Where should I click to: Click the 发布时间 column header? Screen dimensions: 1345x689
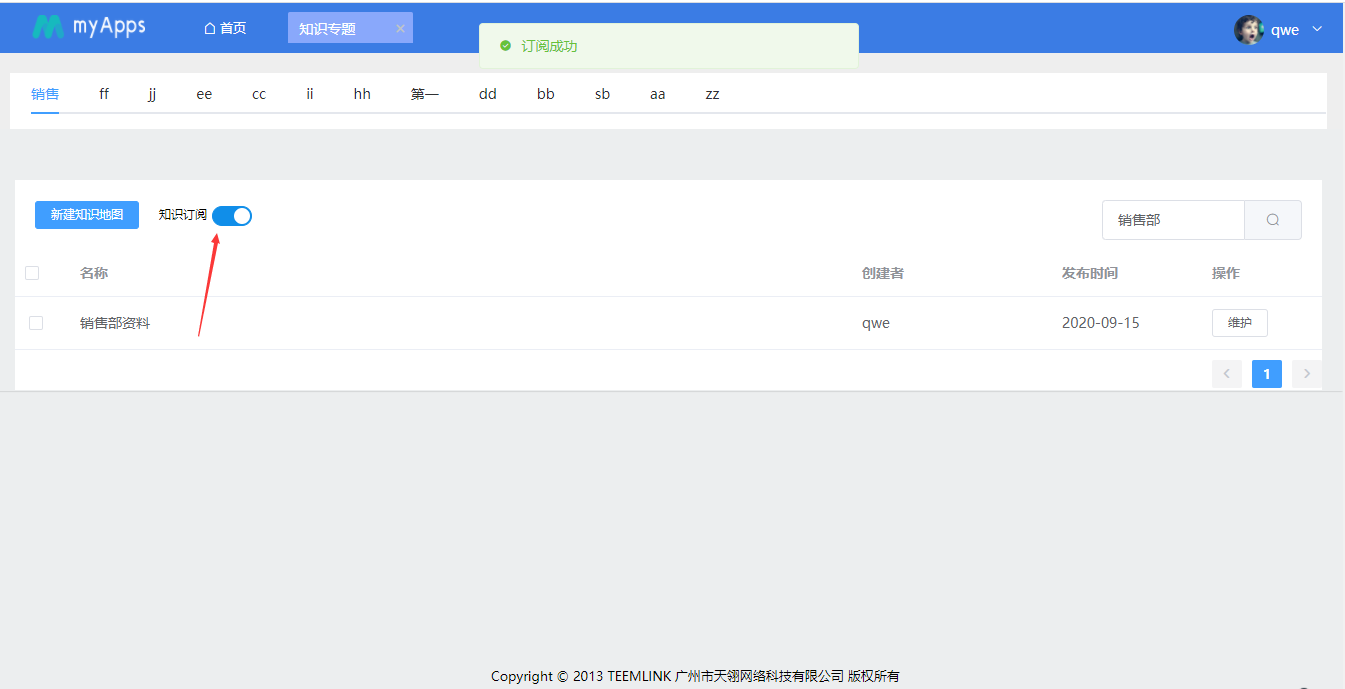pos(1090,273)
